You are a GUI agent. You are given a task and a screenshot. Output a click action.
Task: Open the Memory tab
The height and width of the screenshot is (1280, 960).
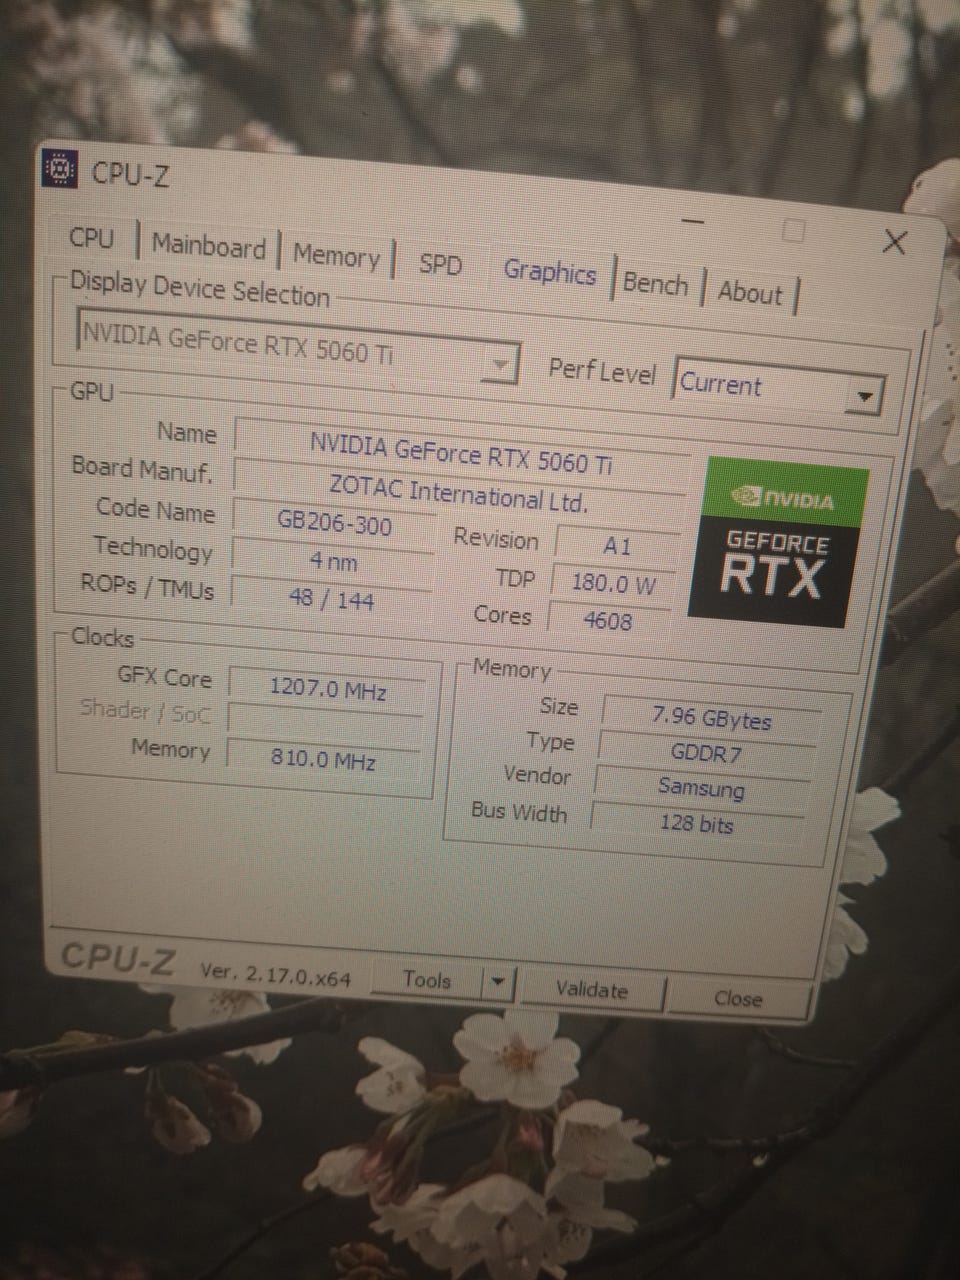pos(336,256)
